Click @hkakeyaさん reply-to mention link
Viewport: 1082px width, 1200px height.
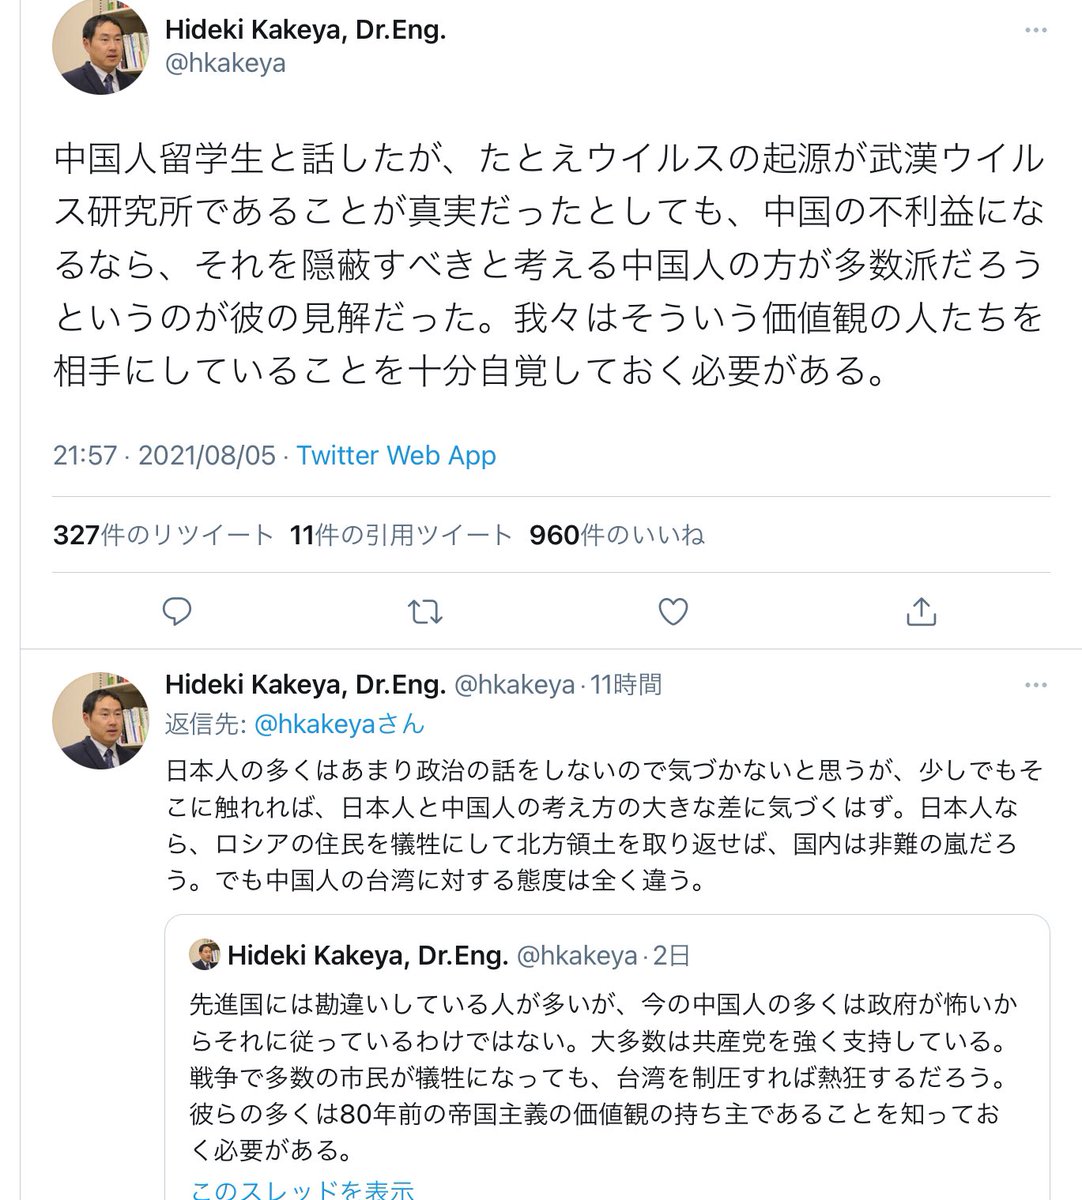(x=339, y=723)
